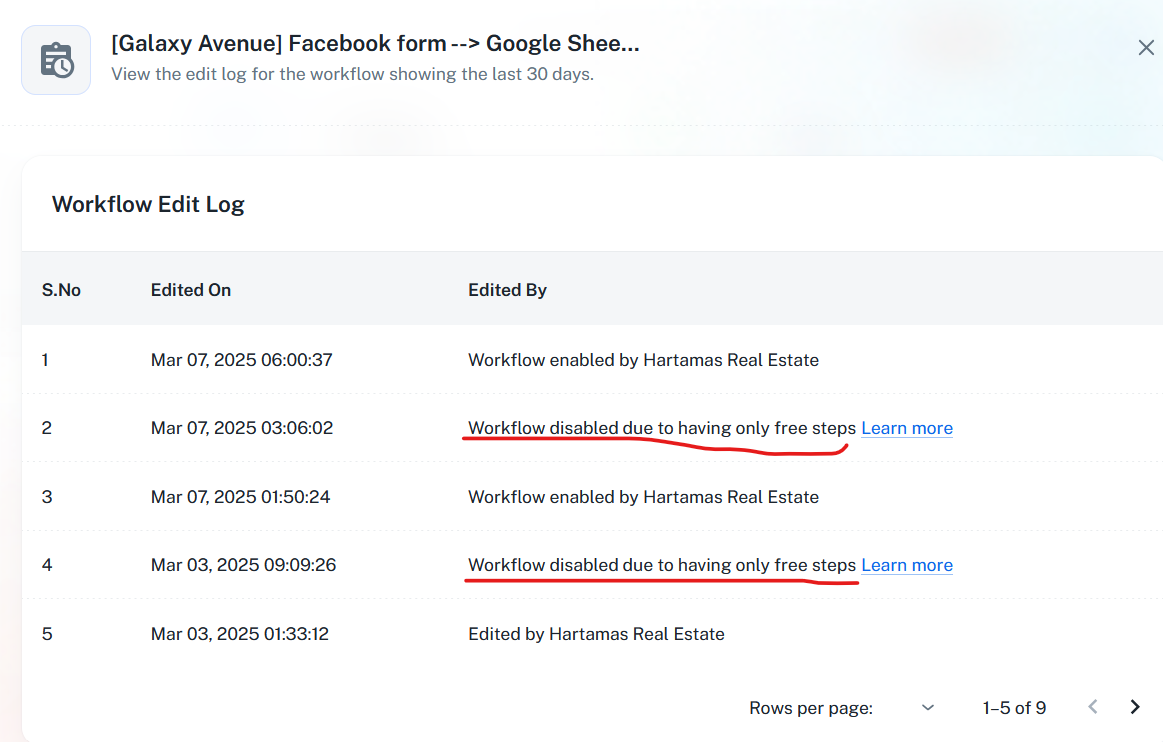Click Edited by Hartamas Real Estate text
The width and height of the screenshot is (1163, 742).
596,634
